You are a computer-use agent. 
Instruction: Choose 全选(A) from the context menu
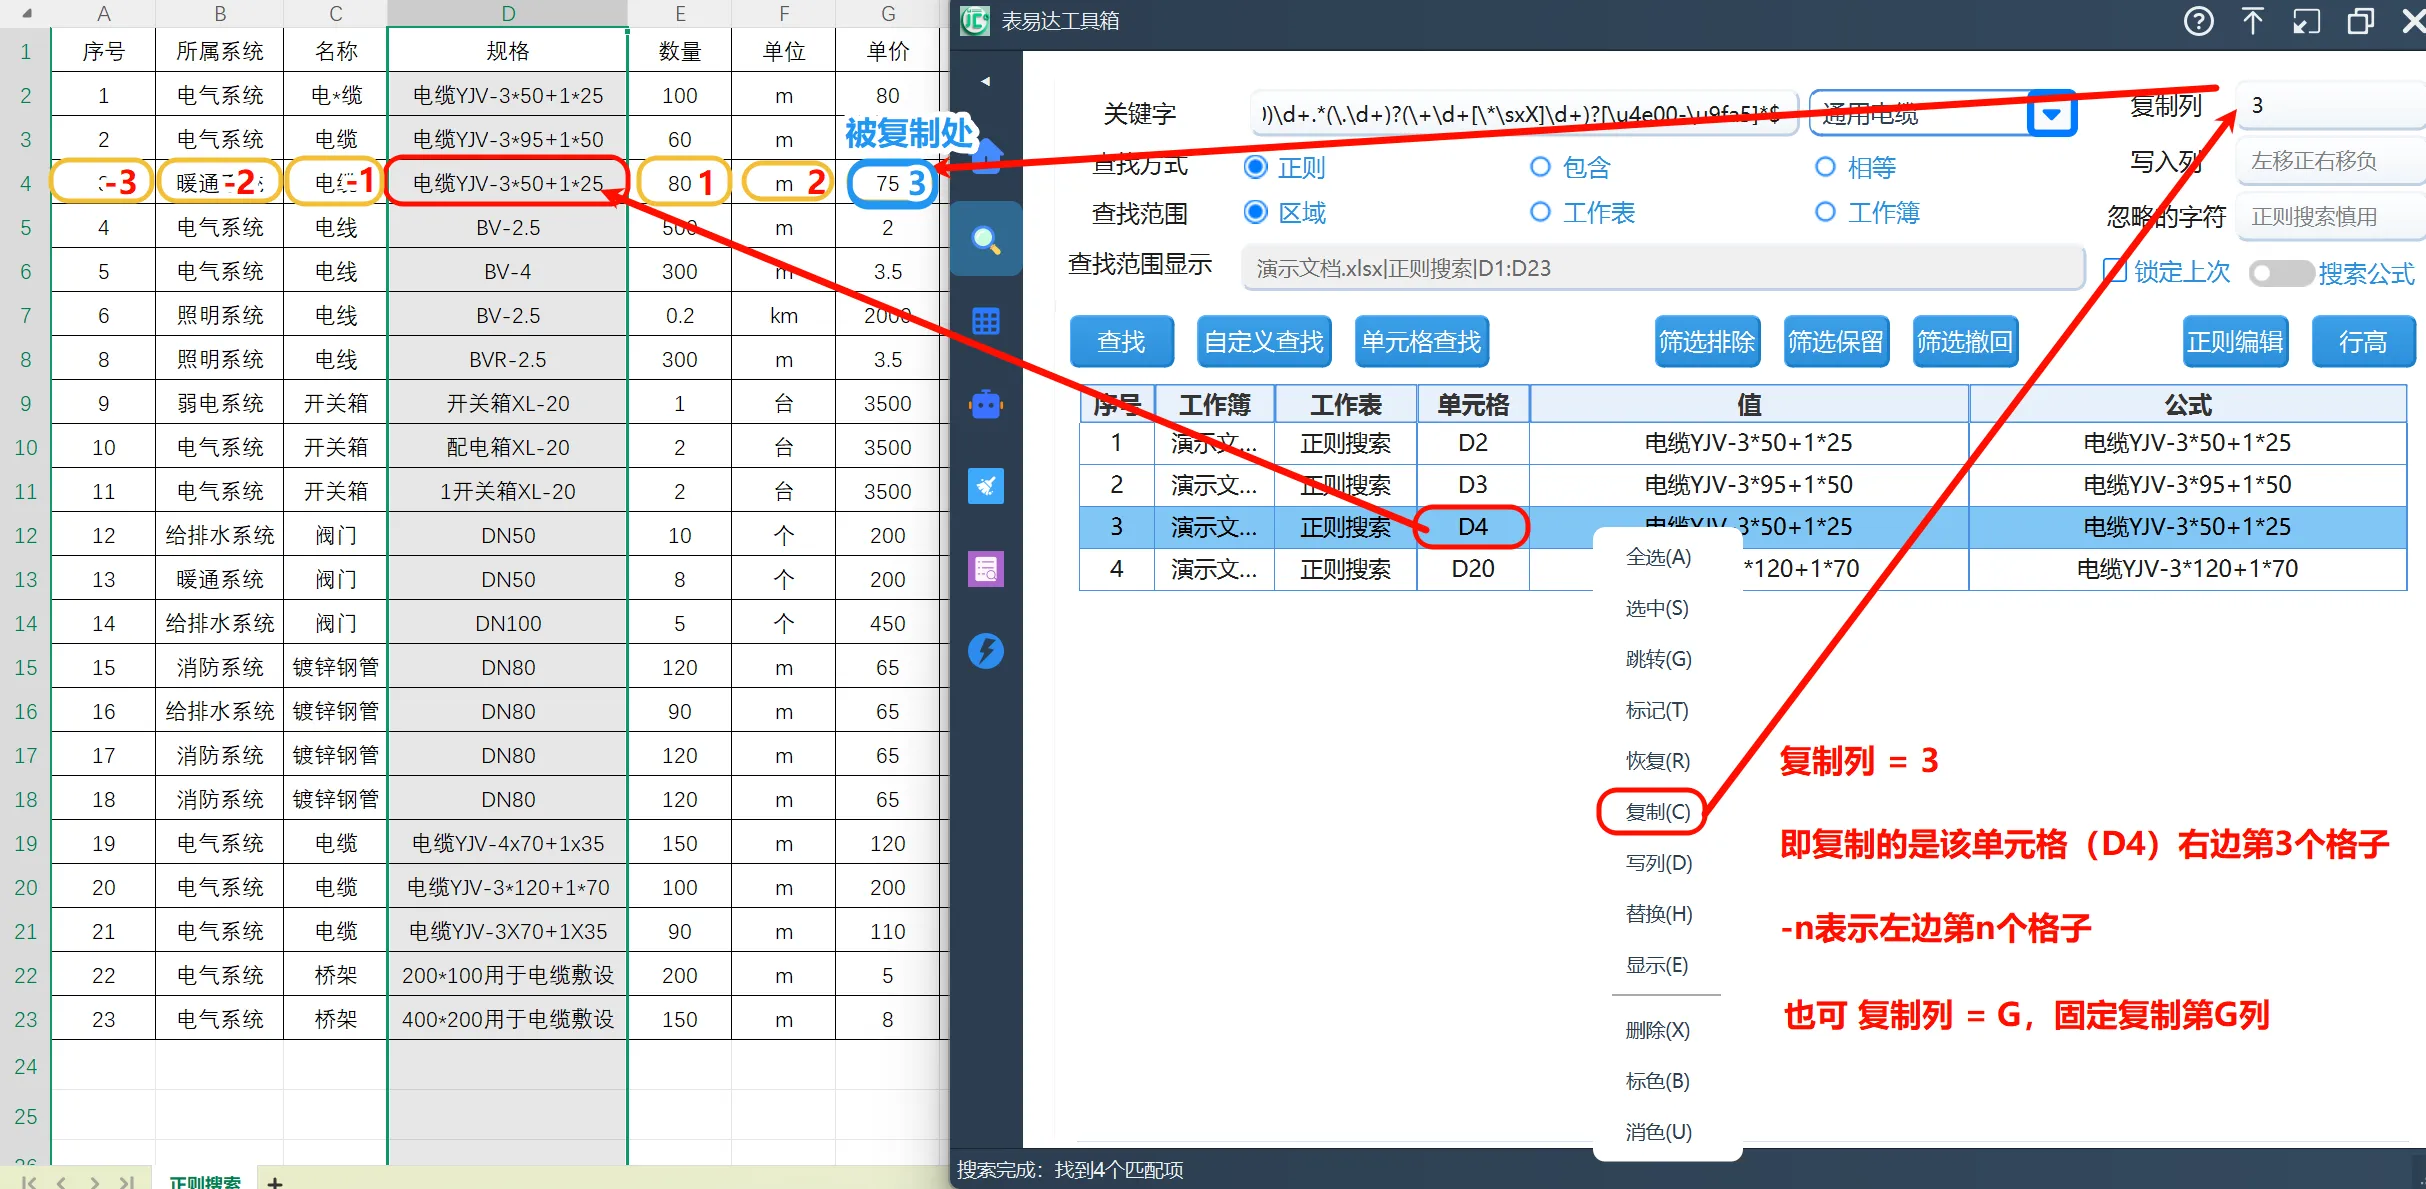click(x=1658, y=557)
